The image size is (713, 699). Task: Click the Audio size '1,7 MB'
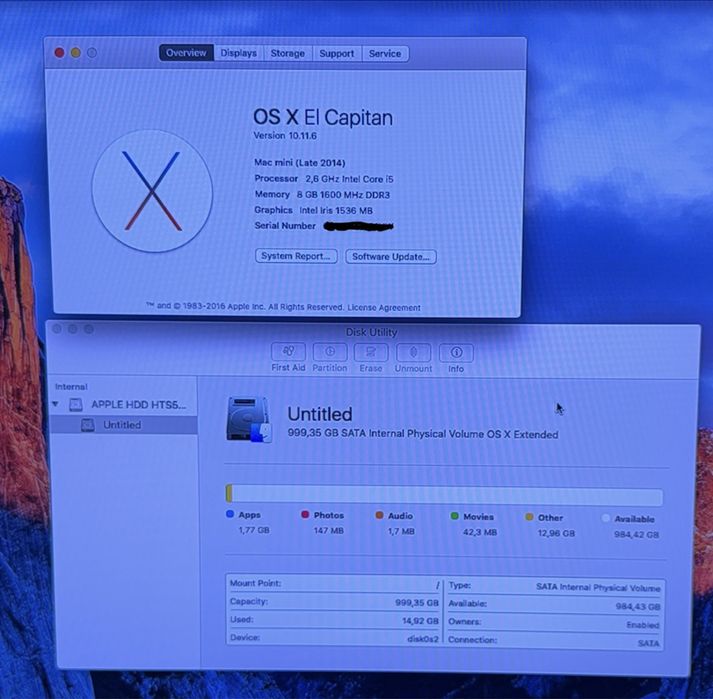point(401,531)
